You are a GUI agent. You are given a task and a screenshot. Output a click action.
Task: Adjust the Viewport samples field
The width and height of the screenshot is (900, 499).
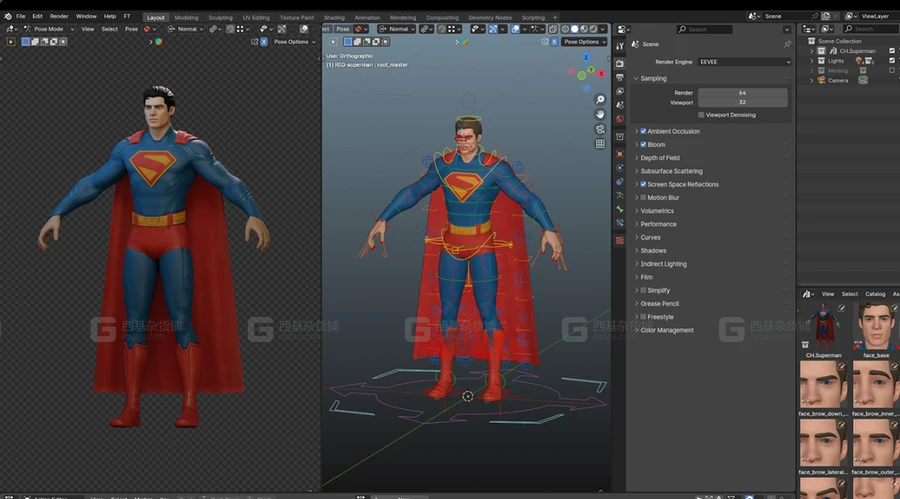click(x=742, y=102)
